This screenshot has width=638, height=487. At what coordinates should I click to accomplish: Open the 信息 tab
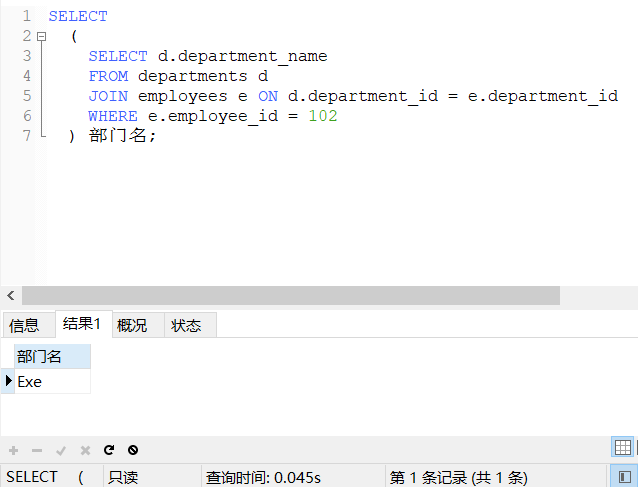pos(24,325)
